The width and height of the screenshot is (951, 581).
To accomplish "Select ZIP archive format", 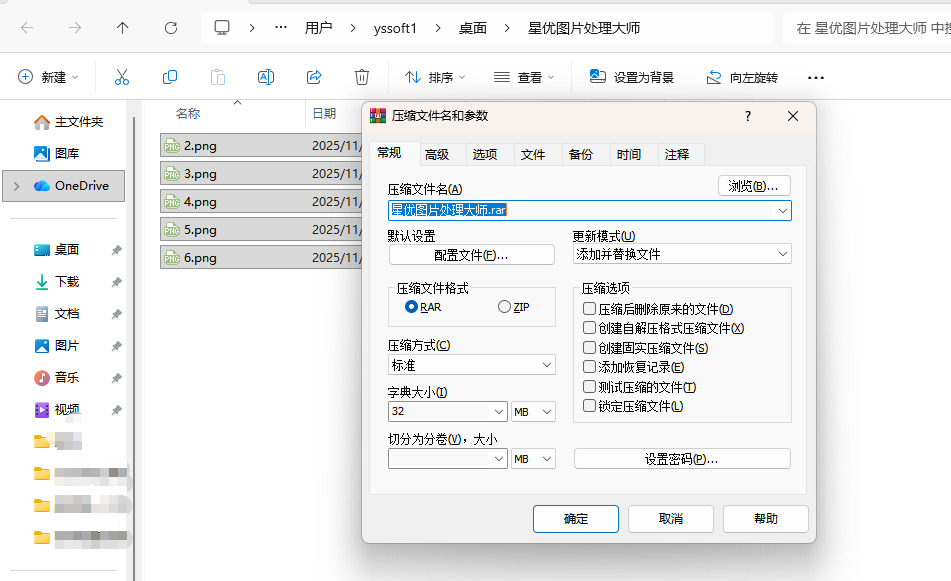I will pos(514,307).
